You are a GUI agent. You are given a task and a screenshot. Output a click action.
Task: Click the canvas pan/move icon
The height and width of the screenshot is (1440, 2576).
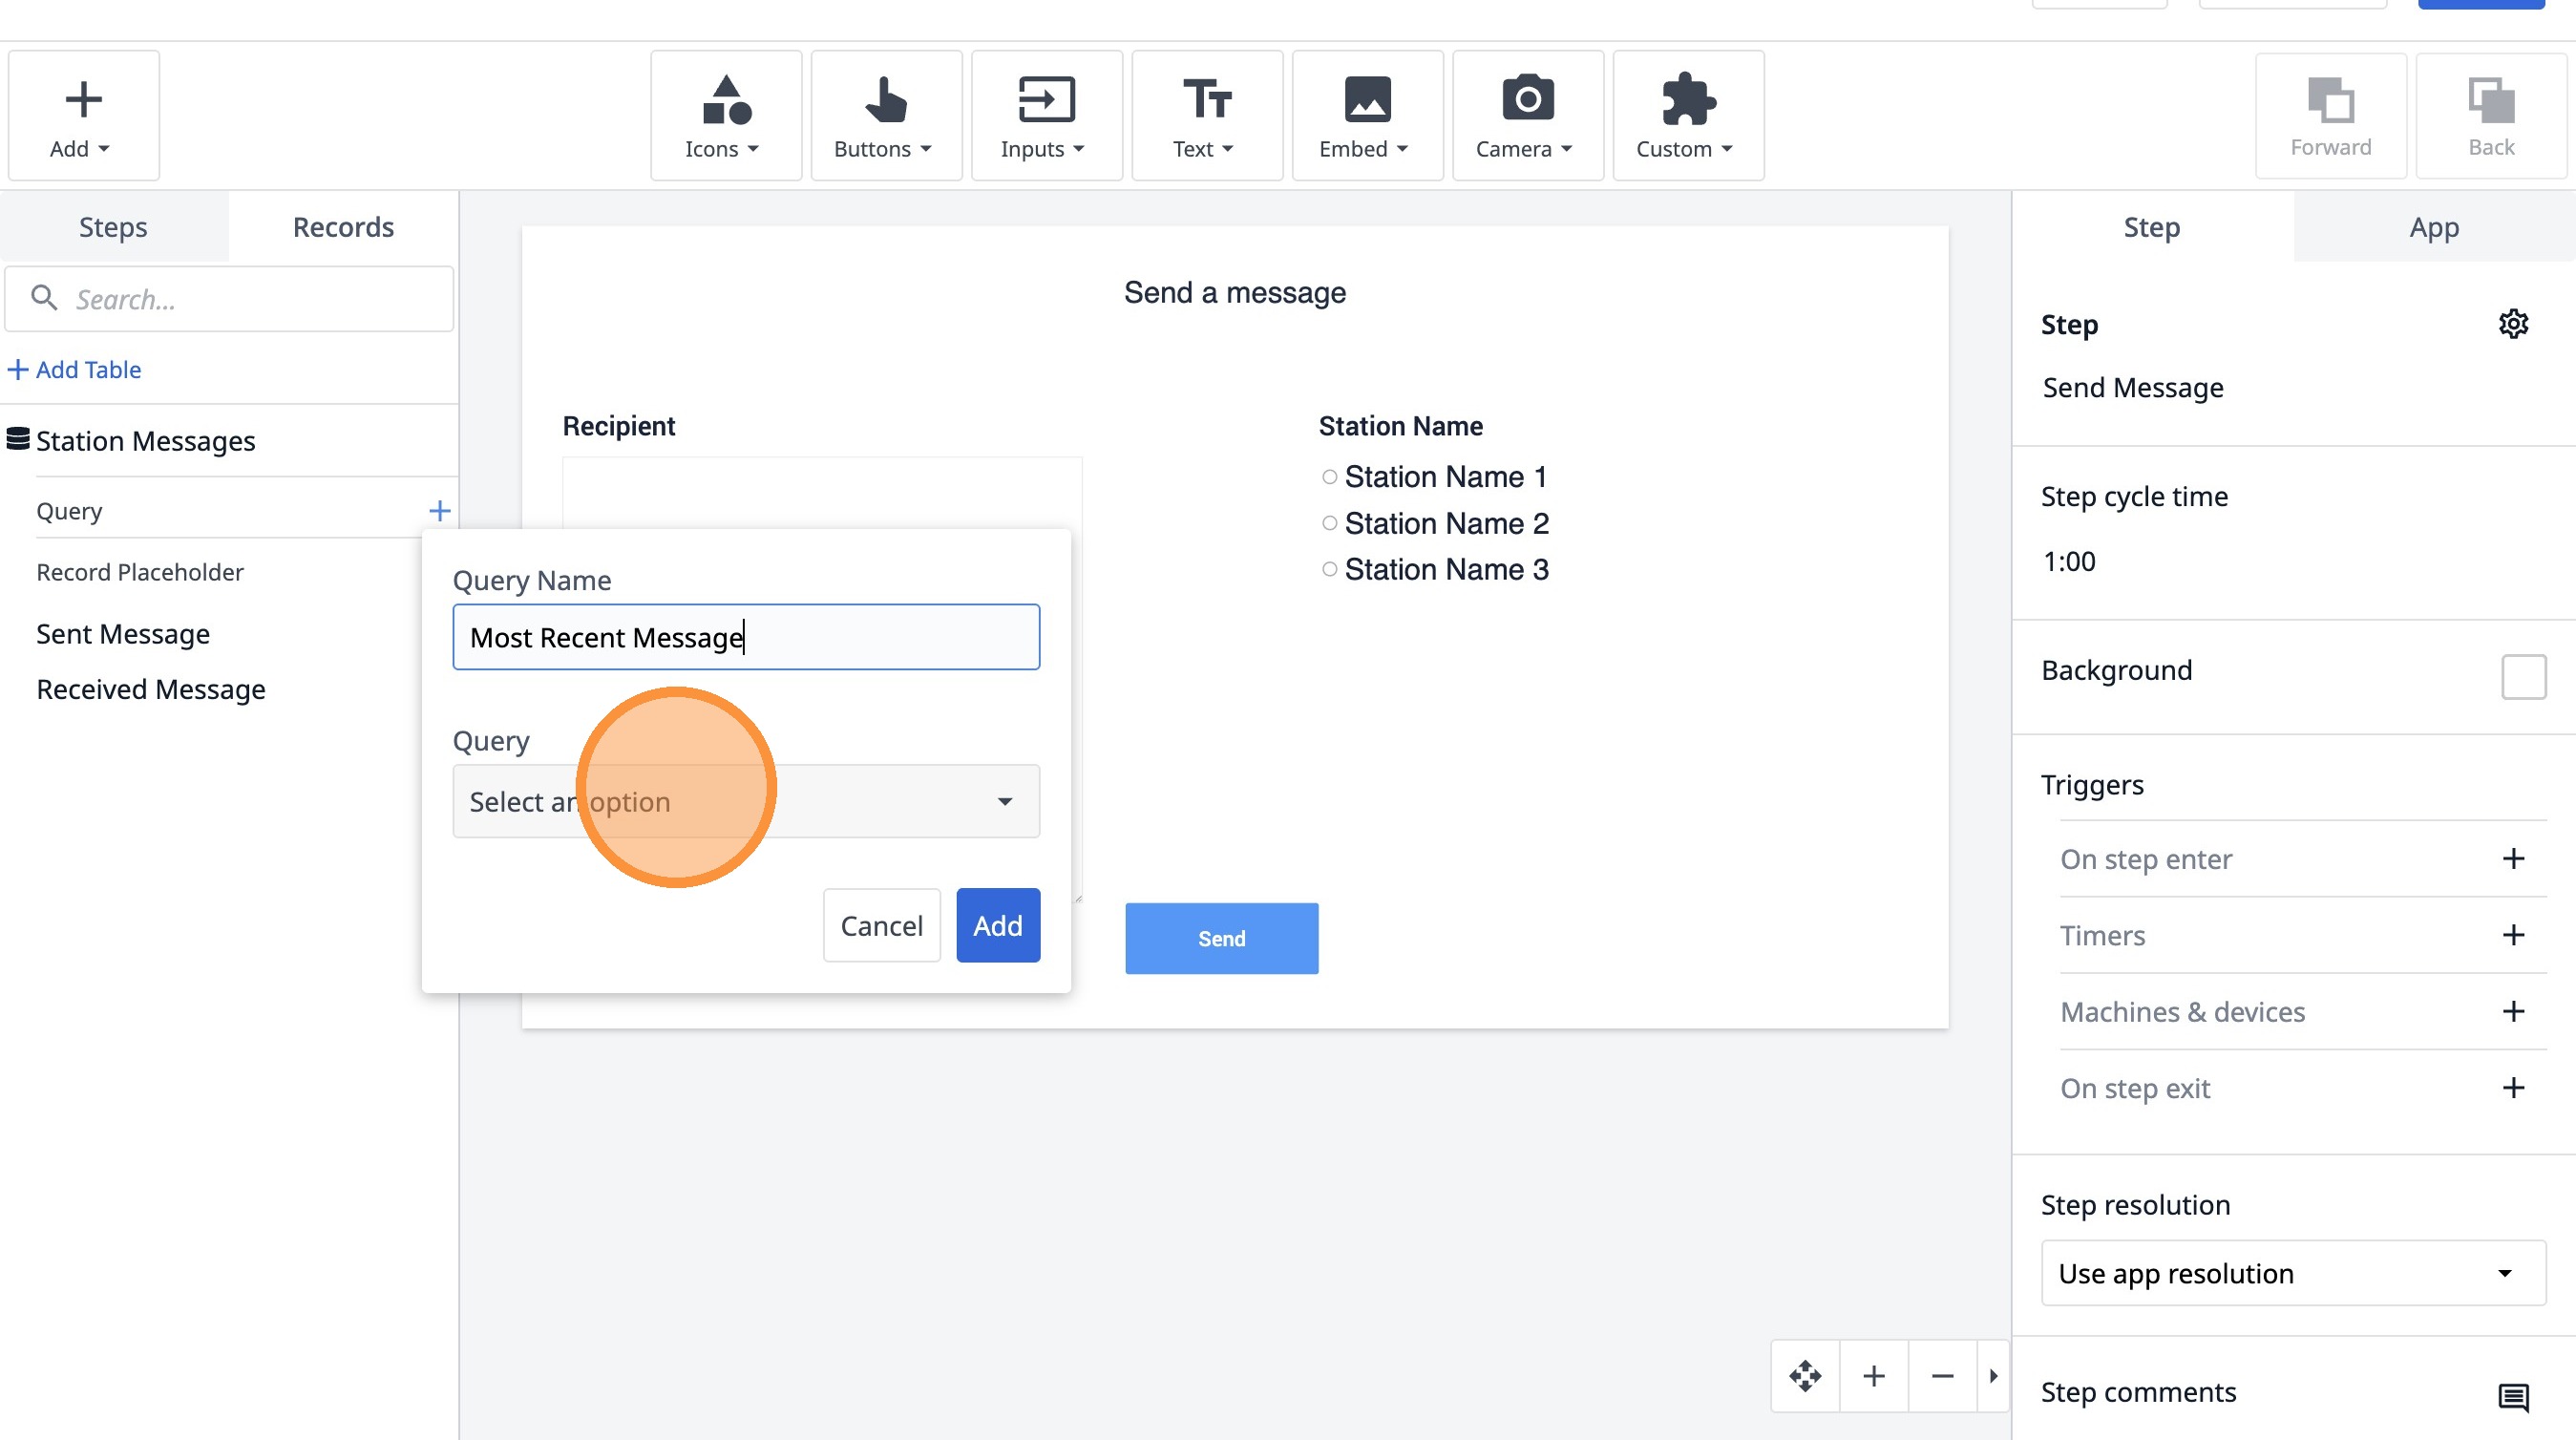[x=1805, y=1376]
